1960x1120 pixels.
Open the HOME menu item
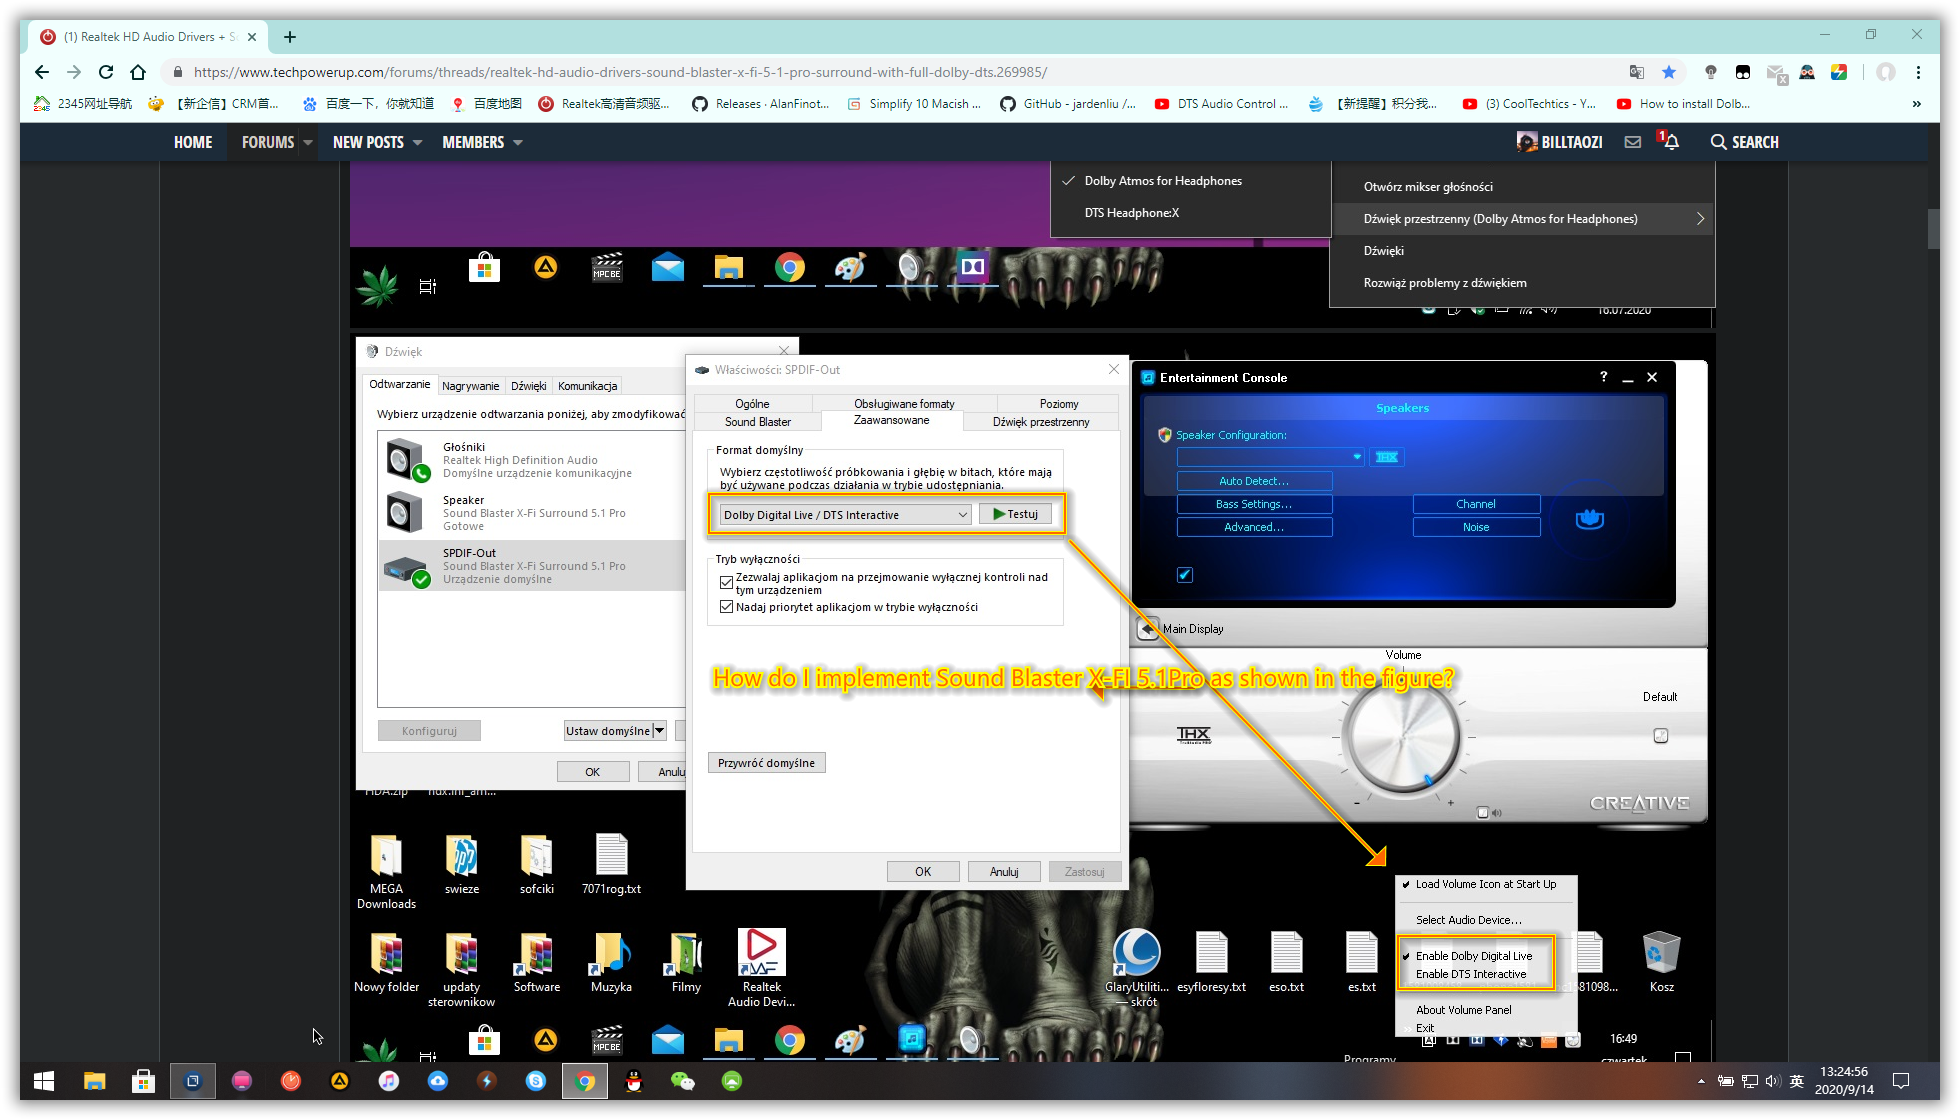coord(193,143)
